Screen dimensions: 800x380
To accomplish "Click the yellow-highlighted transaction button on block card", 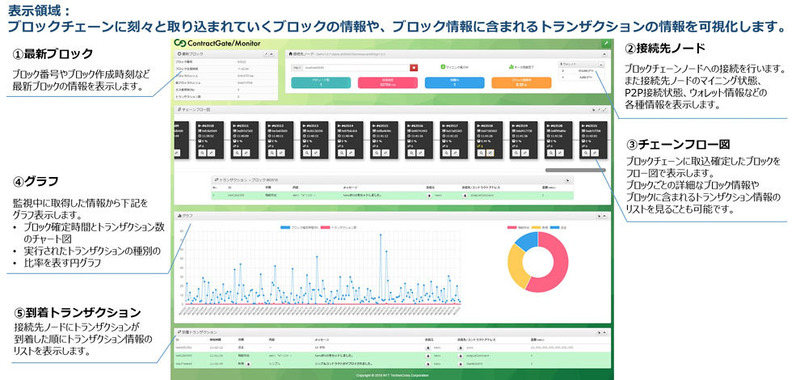I will tap(490, 153).
